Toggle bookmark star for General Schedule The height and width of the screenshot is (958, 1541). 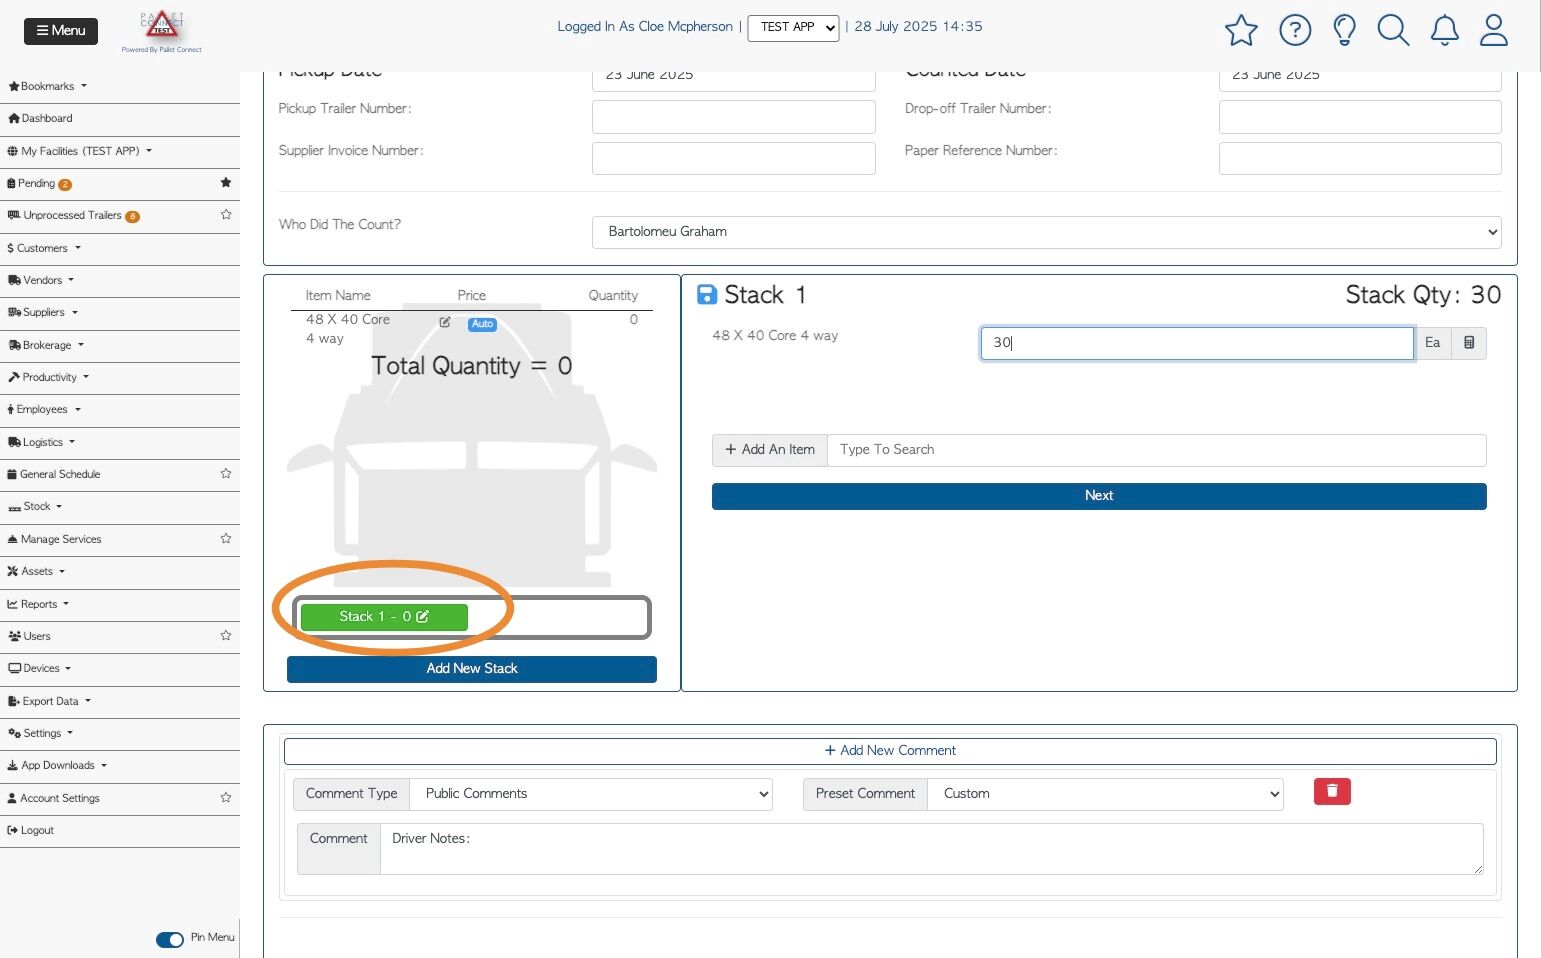click(x=226, y=474)
